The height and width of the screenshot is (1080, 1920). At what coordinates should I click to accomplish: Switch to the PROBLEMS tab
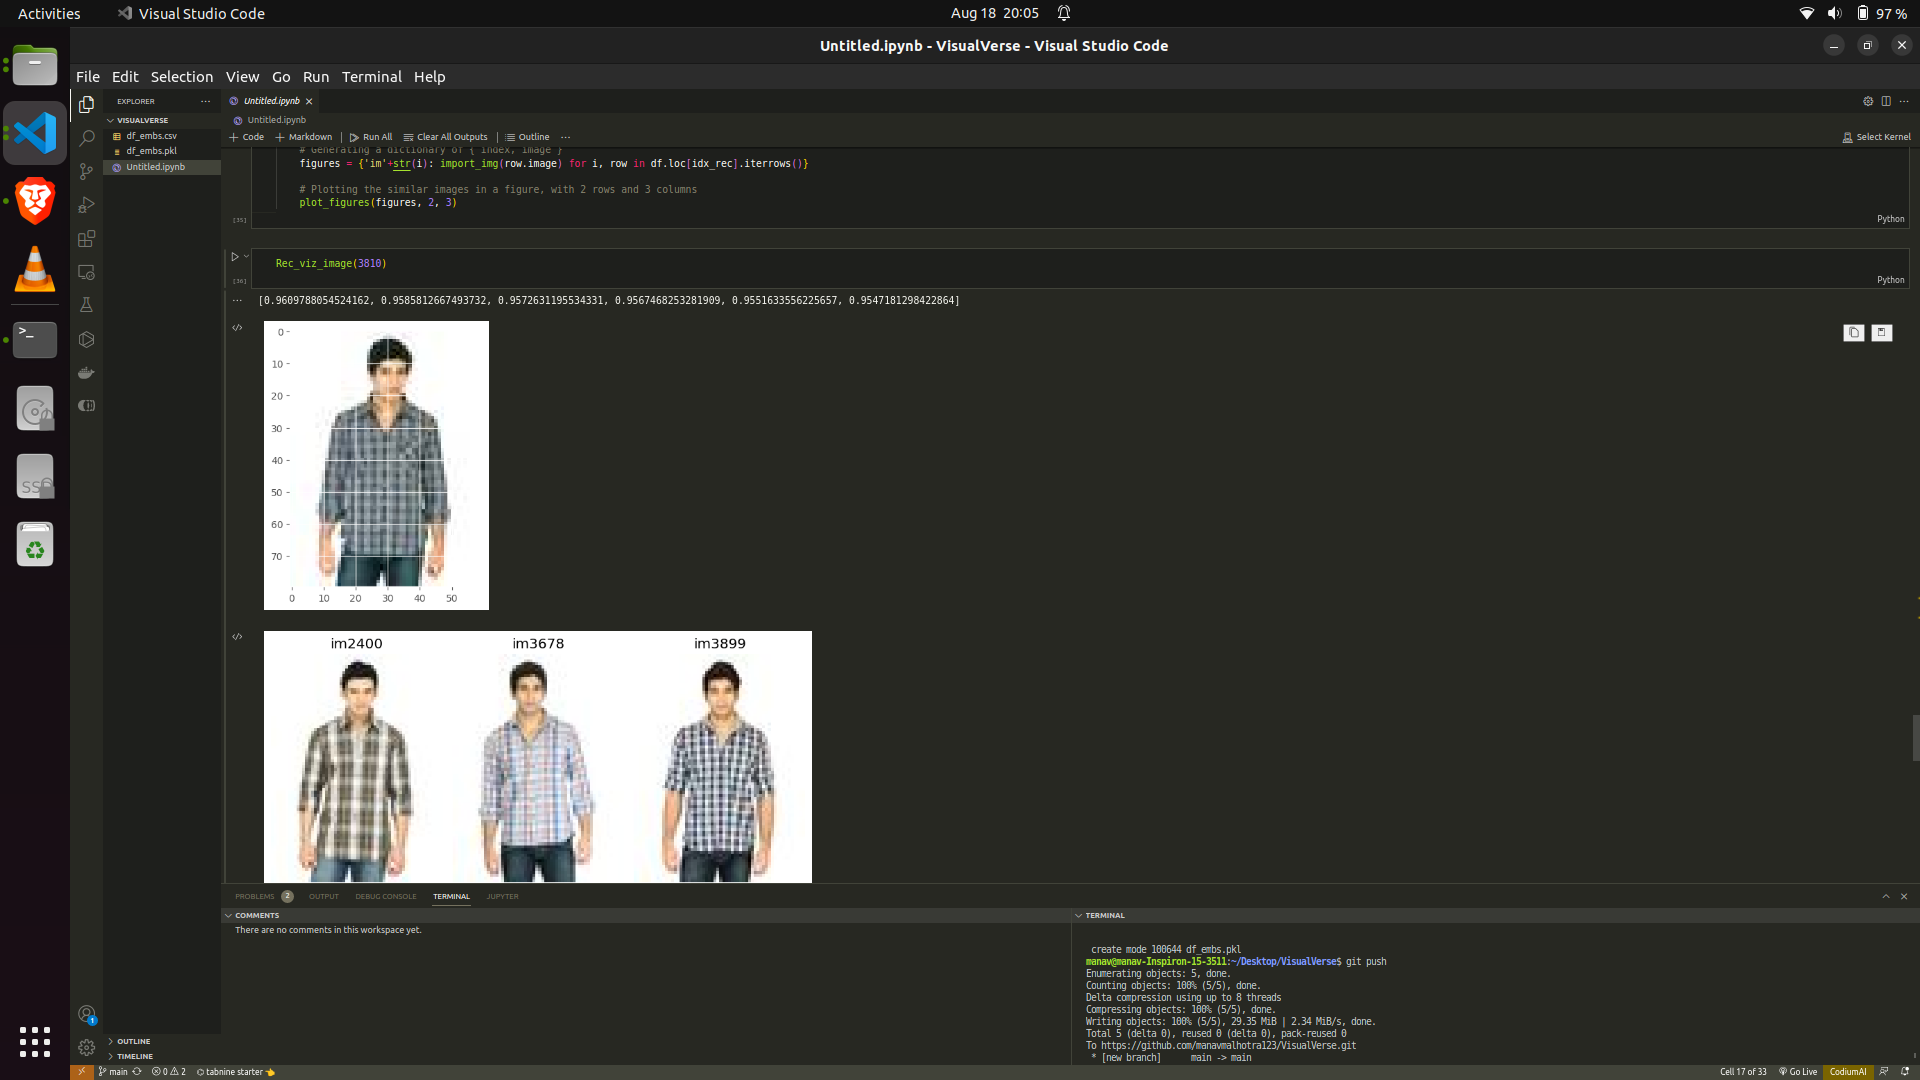pos(254,896)
